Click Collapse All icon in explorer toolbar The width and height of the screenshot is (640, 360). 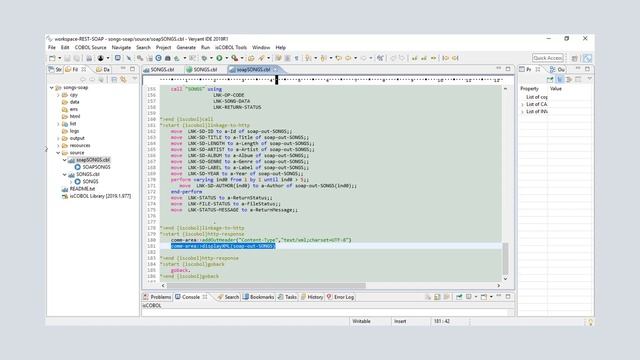tap(114, 80)
